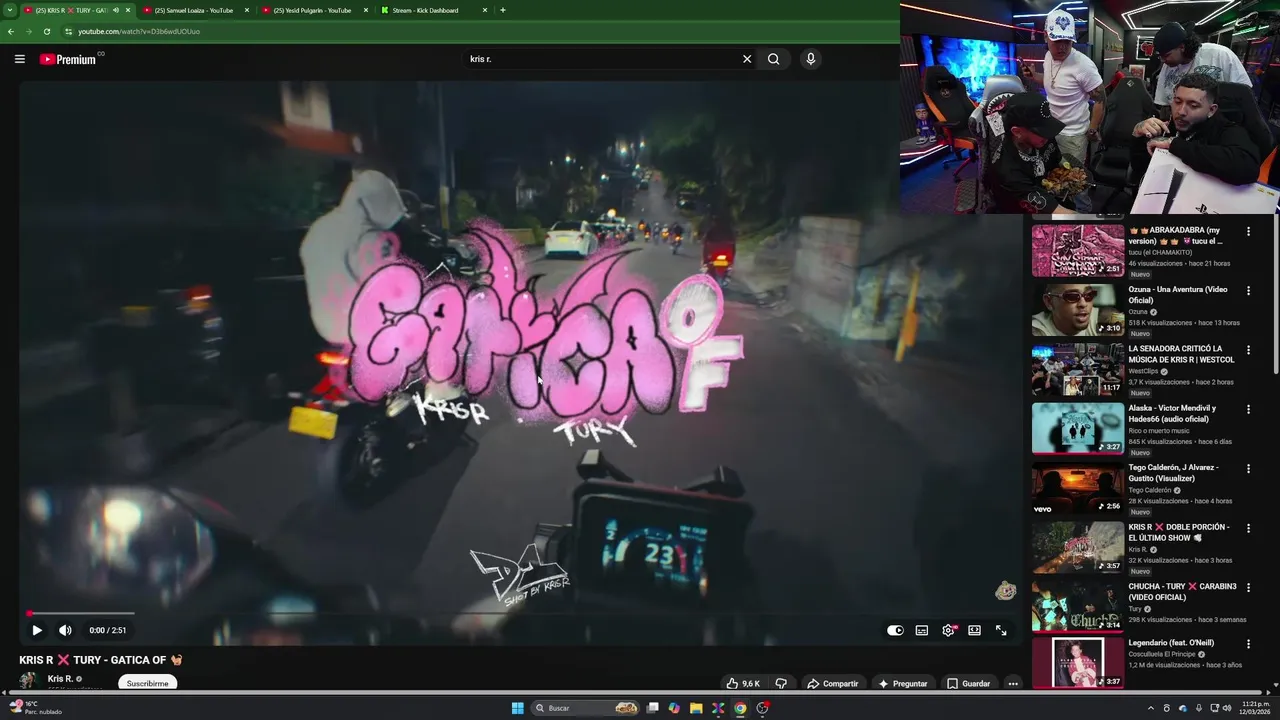Open Ozuna - Una Aventura video title
The height and width of the screenshot is (720, 1280).
pos(1178,295)
